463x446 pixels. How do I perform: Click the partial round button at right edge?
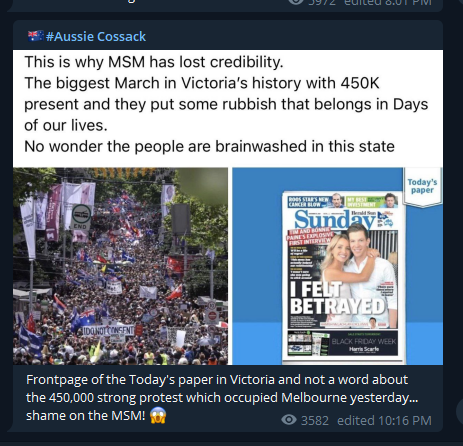460,411
